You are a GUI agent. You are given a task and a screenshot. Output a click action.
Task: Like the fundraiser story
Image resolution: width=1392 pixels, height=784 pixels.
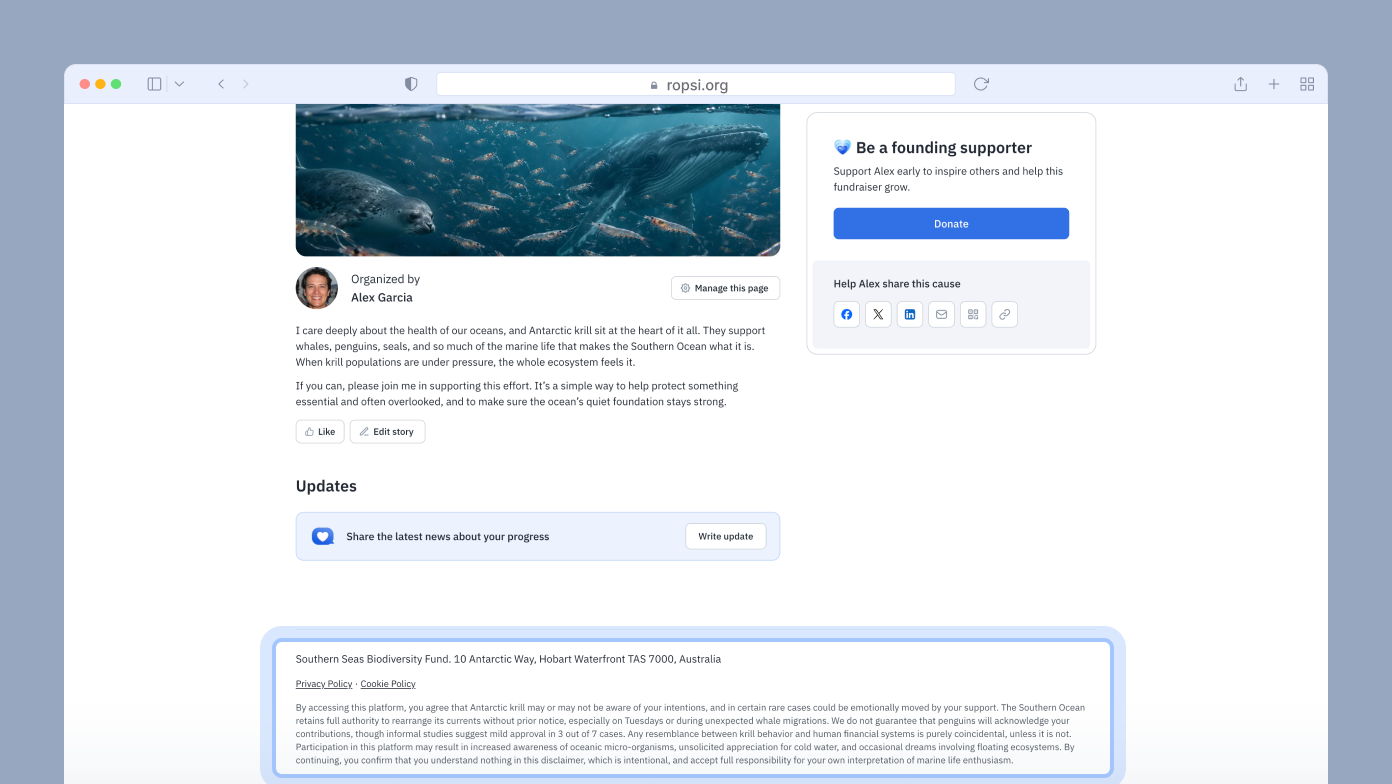320,432
